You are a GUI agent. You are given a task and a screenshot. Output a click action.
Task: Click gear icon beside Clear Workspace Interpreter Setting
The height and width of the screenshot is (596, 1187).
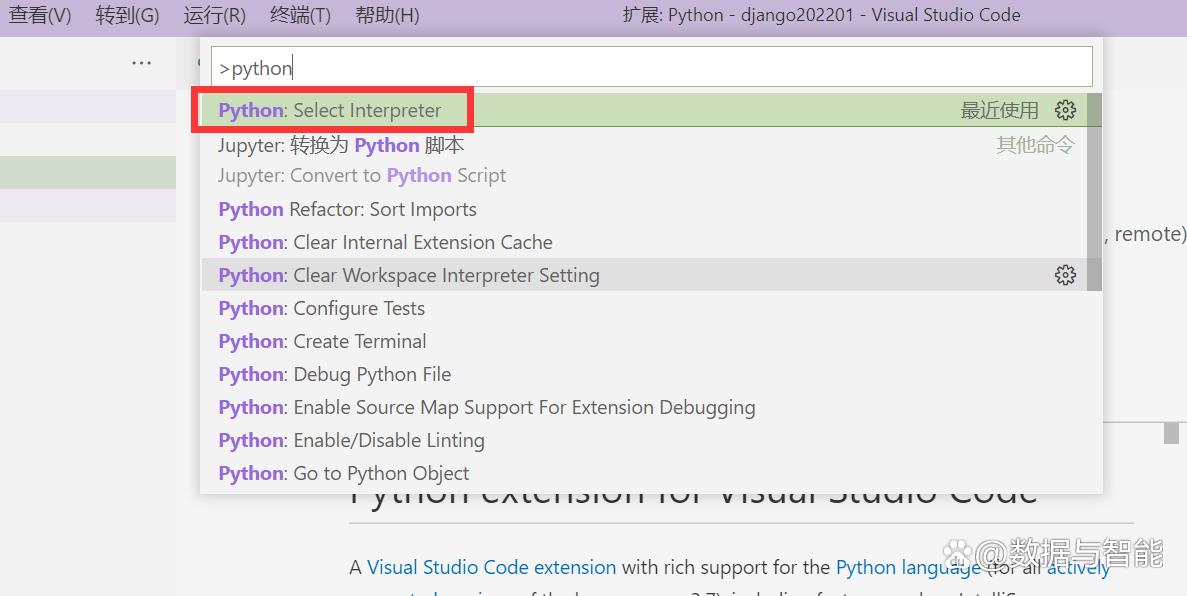point(1065,275)
